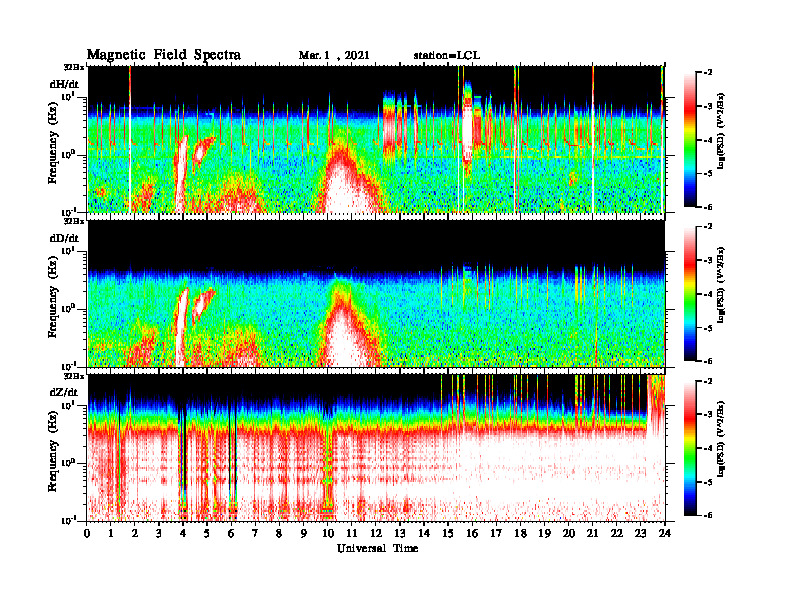The image size is (792, 612).
Task: Click hour tick label '20' on Universal Time axis
Action: pyautogui.click(x=568, y=533)
